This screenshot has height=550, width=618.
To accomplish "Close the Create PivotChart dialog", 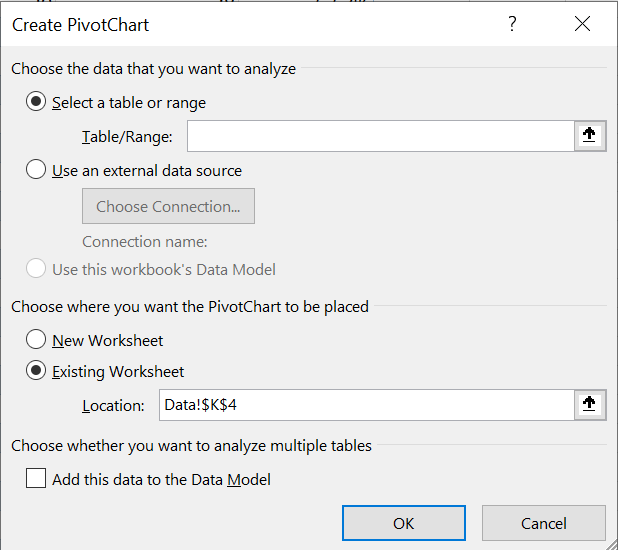I will click(582, 25).
